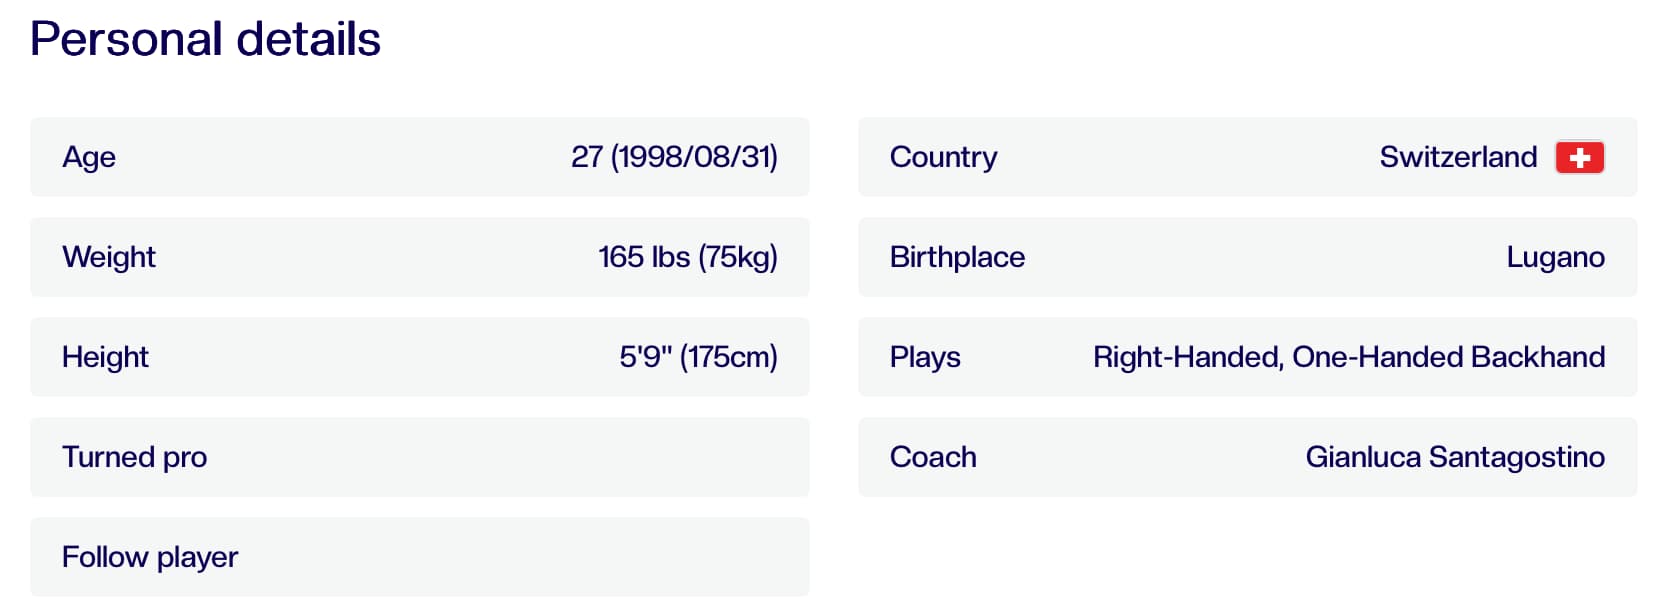Click the Personal details heading

coord(205,40)
